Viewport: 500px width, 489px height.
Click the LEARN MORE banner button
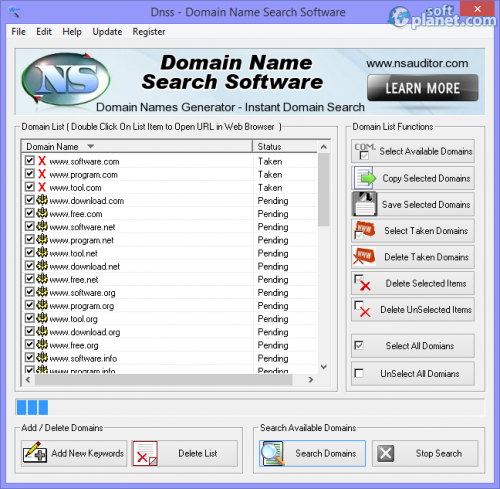click(423, 88)
